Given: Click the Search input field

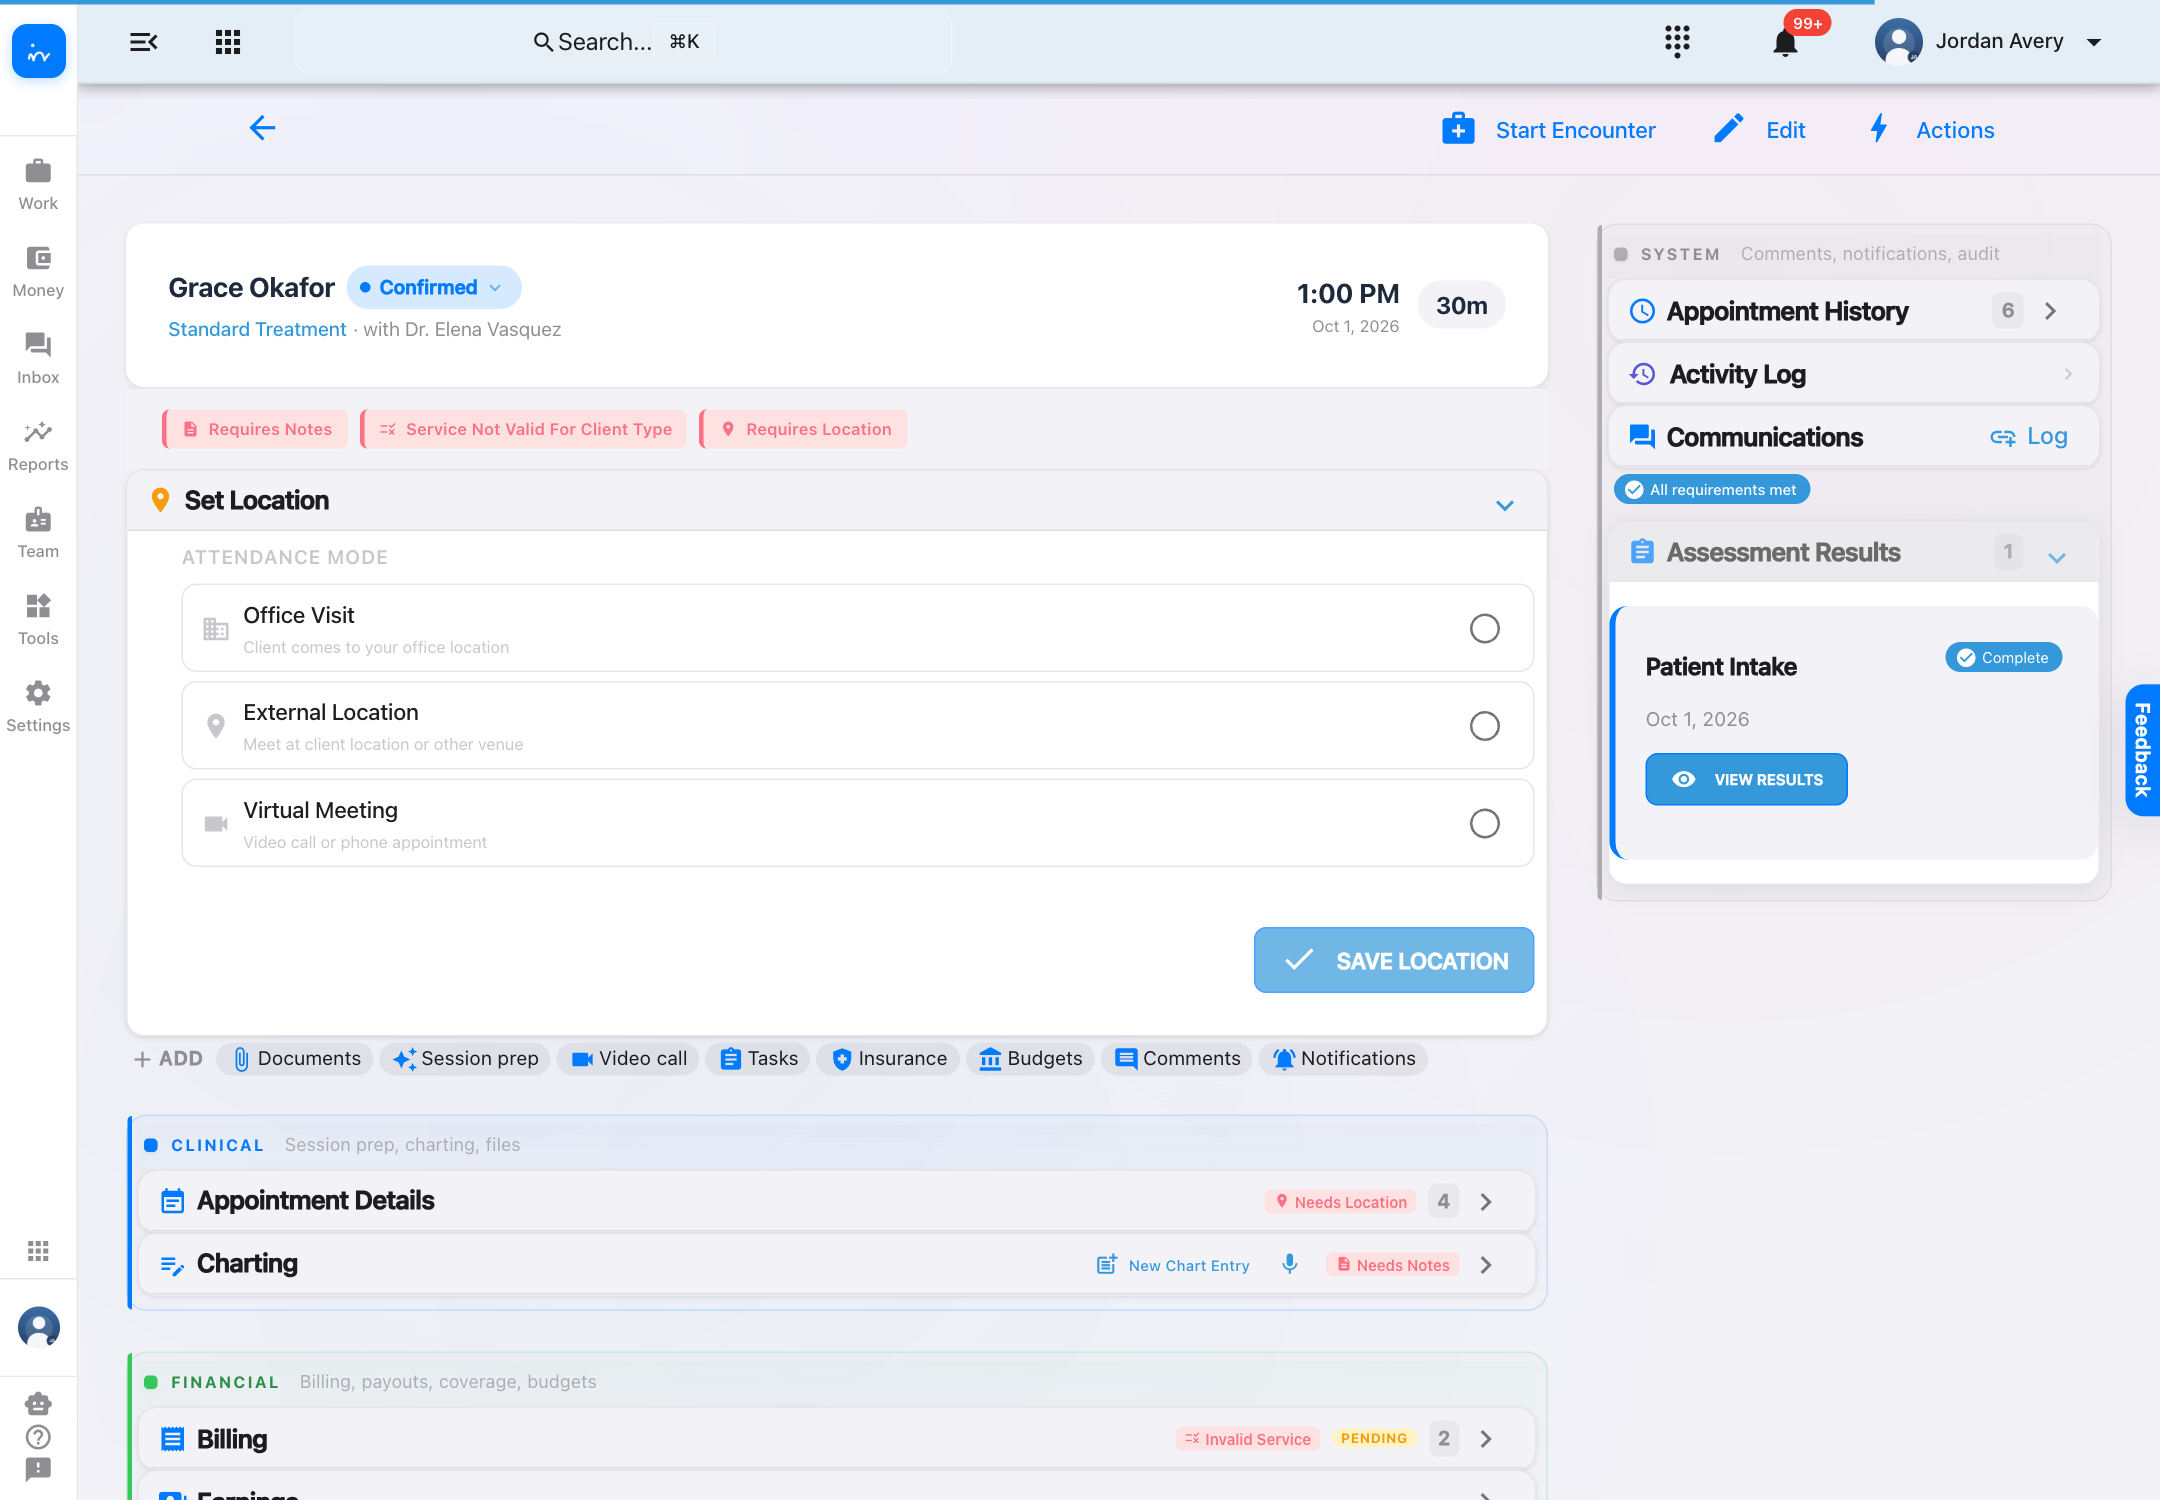Looking at the screenshot, I should (623, 42).
